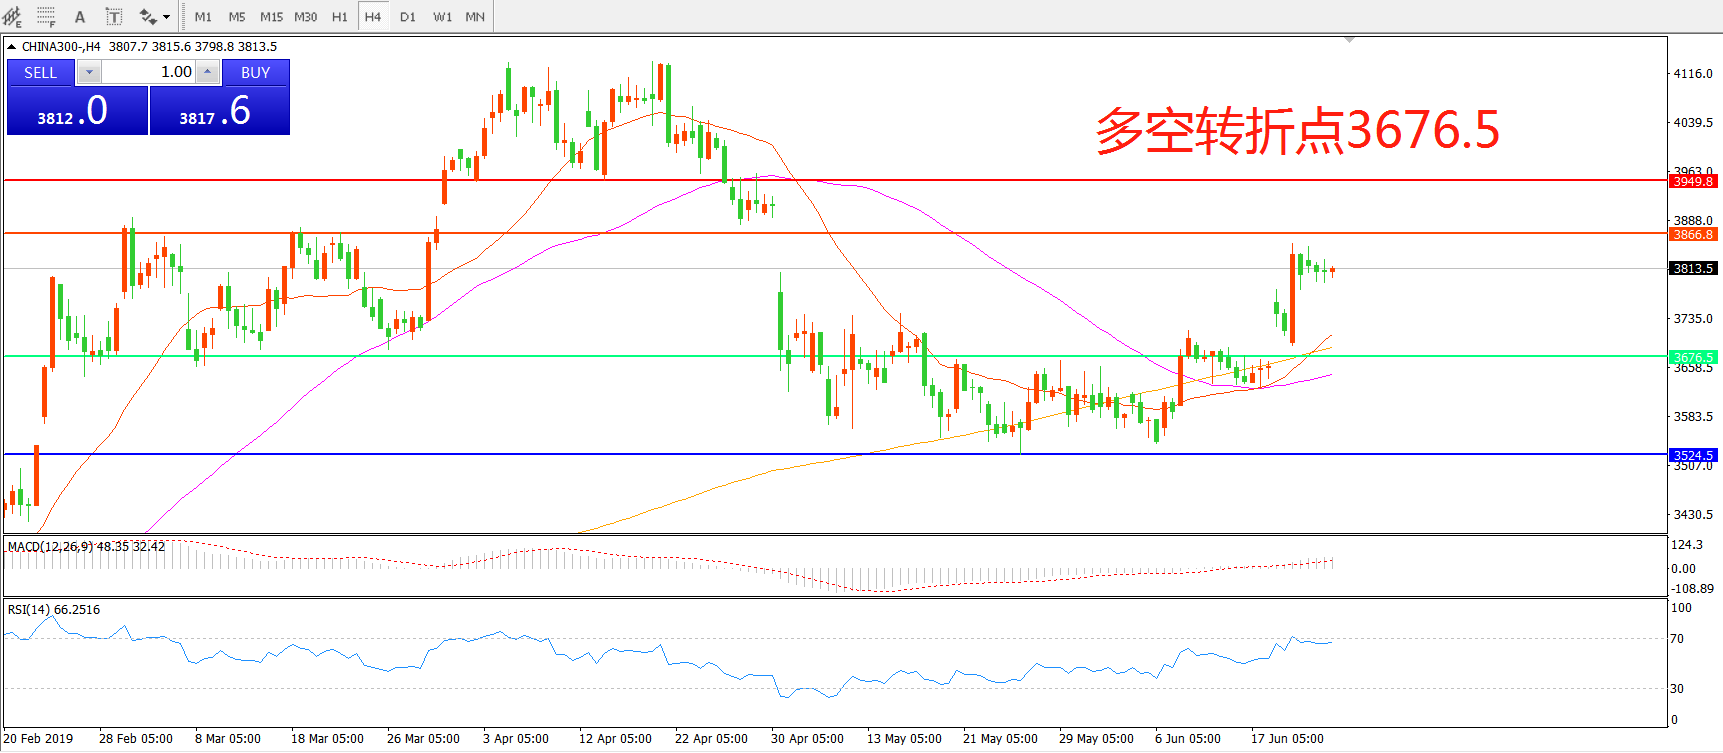Click the blue 3524.5 support level label
1723x753 pixels.
pyautogui.click(x=1692, y=455)
